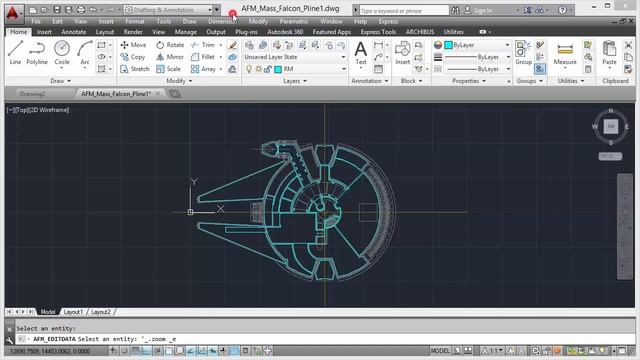Image resolution: width=640 pixels, height=360 pixels.
Task: Close the AFM_Mass_Falcon_Pline1 file tab
Action: point(158,94)
